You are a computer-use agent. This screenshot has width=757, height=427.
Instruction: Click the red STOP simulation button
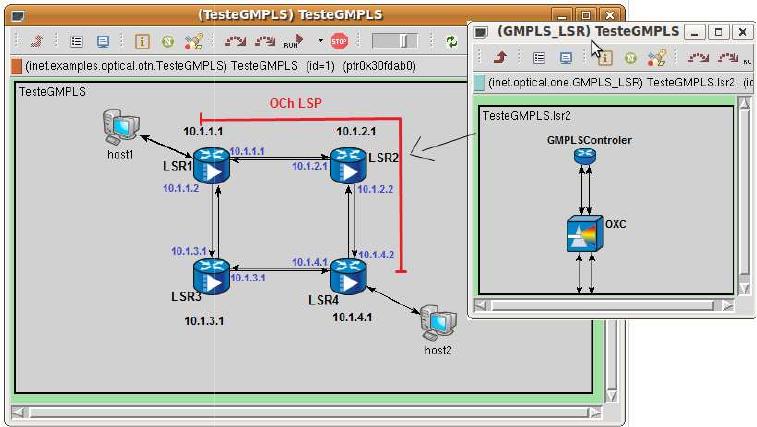click(338, 42)
